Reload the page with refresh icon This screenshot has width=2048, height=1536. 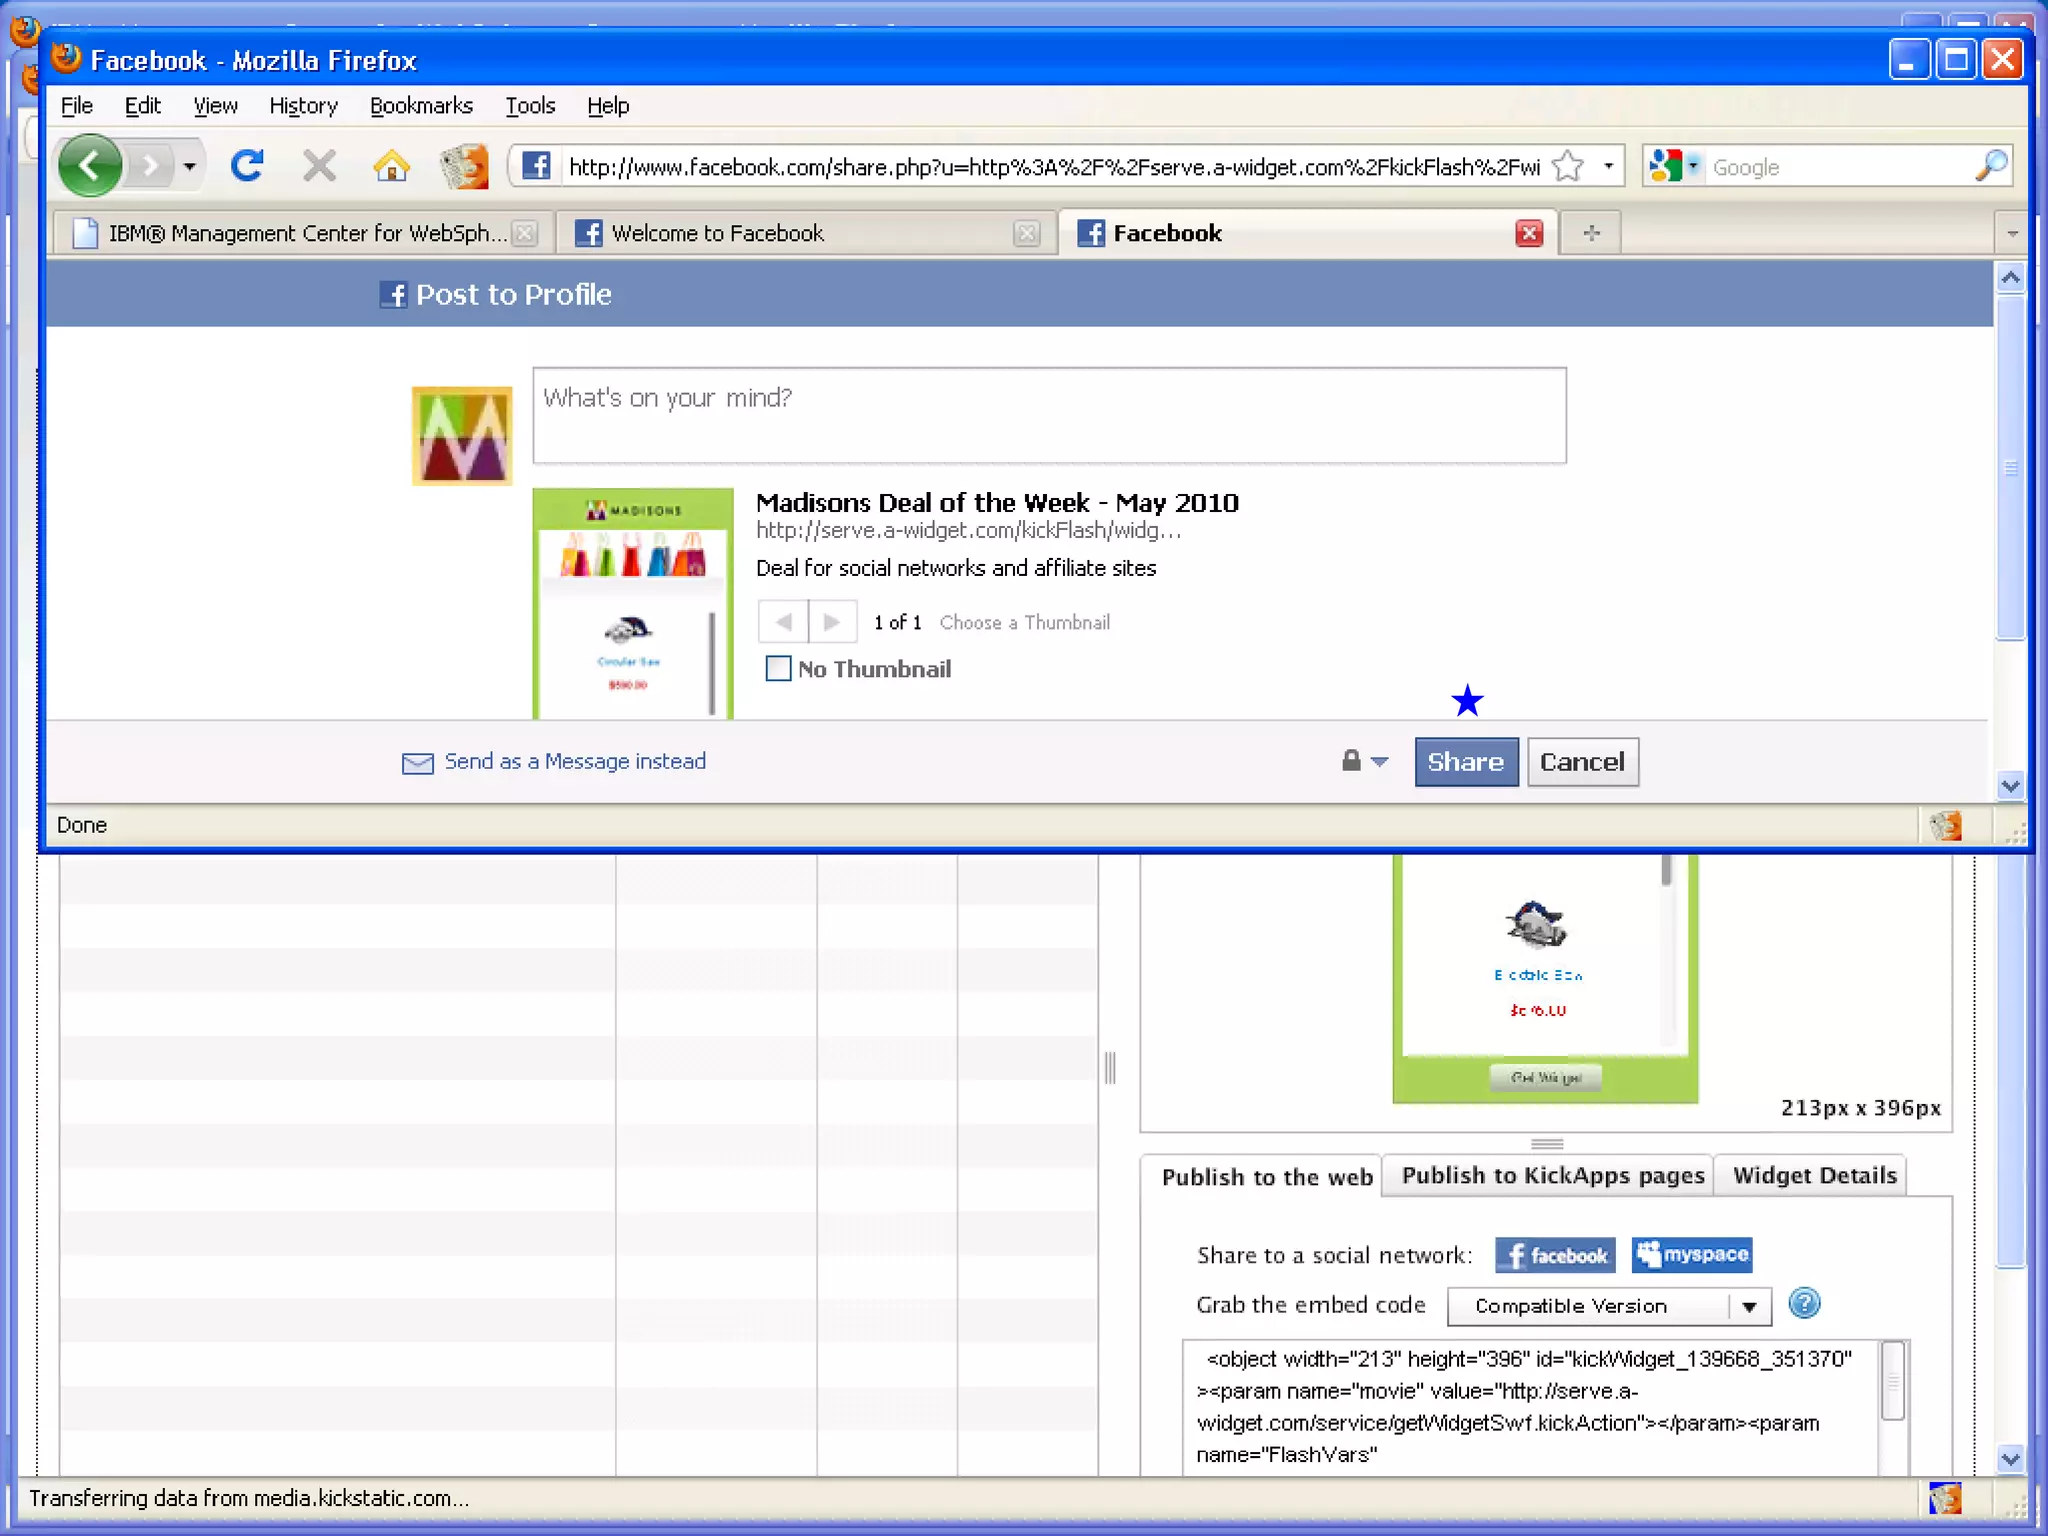click(247, 166)
